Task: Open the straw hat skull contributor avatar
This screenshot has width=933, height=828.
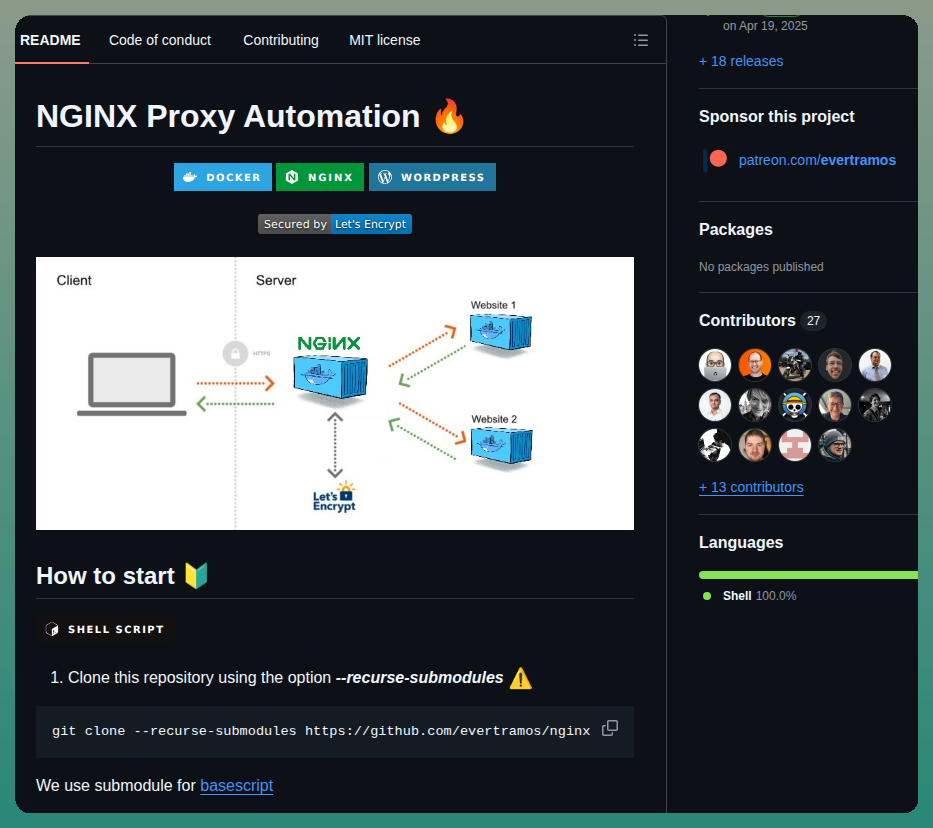Action: 795,405
